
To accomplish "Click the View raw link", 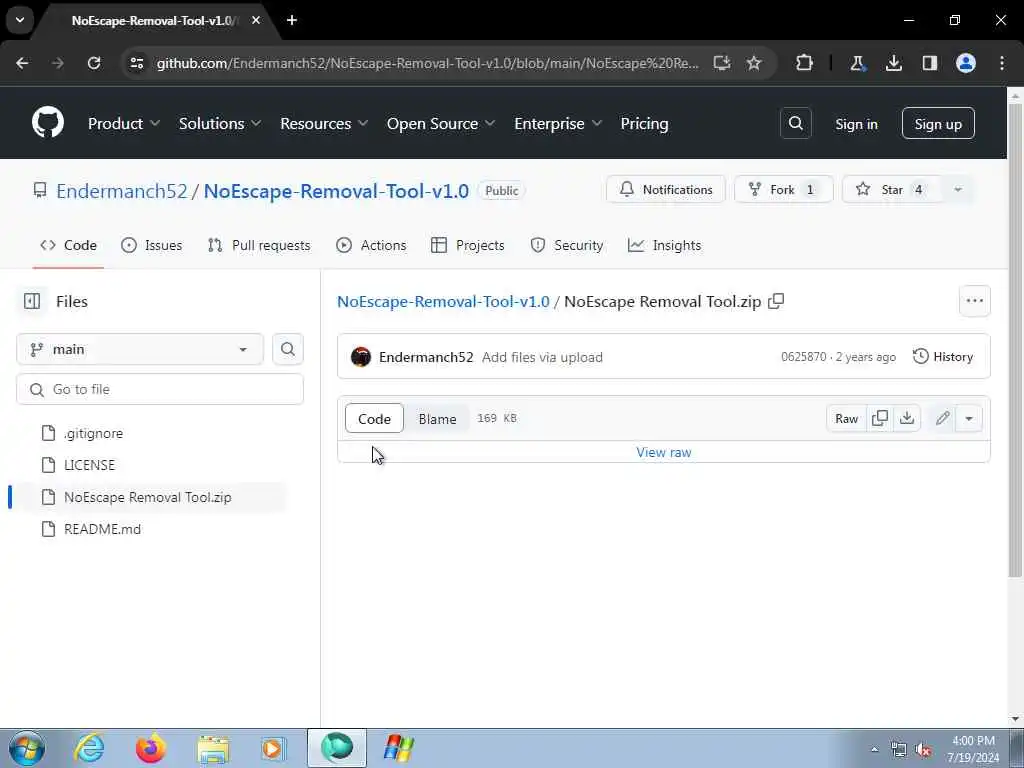I will pyautogui.click(x=664, y=452).
